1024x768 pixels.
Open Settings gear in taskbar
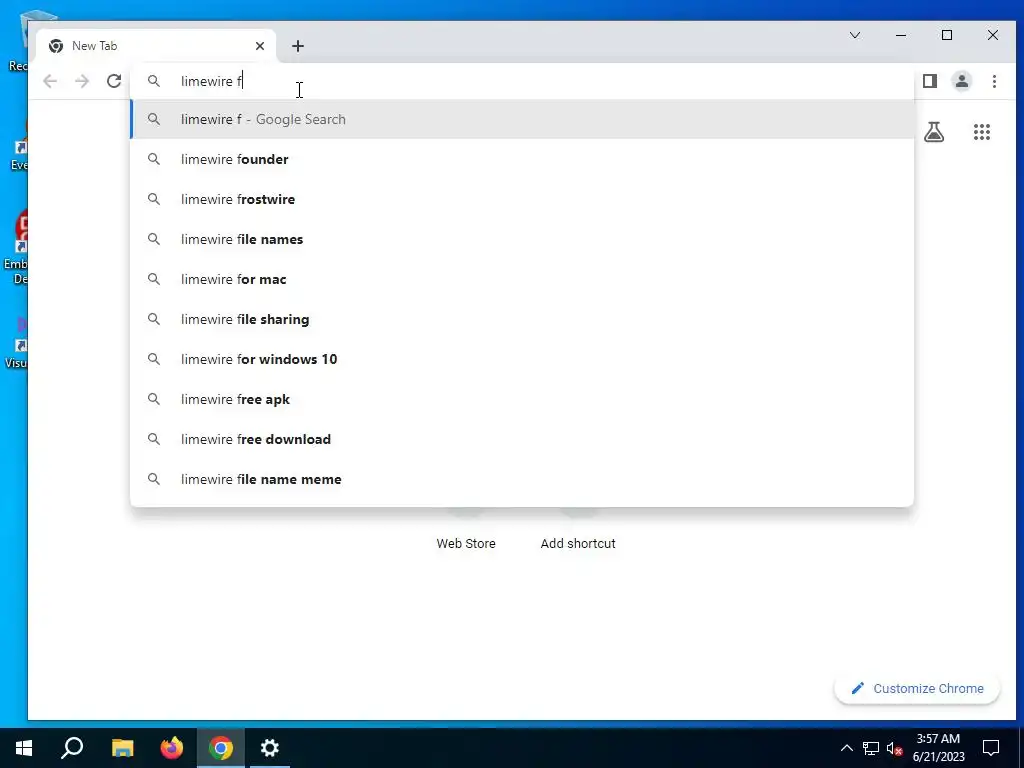(270, 748)
